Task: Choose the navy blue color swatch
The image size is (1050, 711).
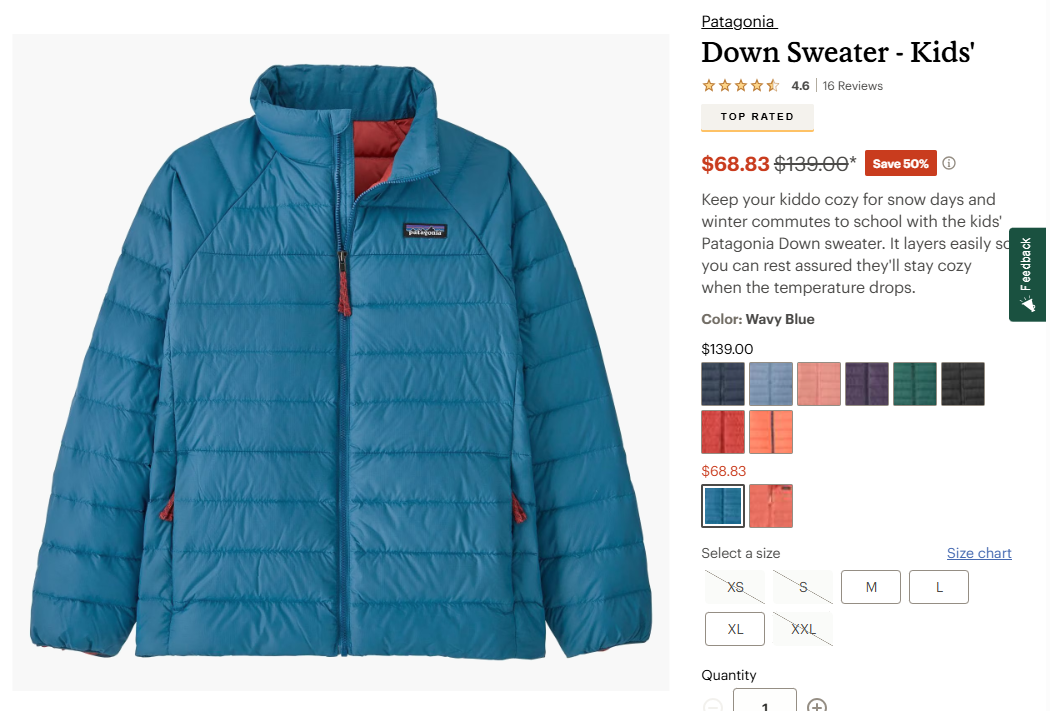Action: (723, 384)
